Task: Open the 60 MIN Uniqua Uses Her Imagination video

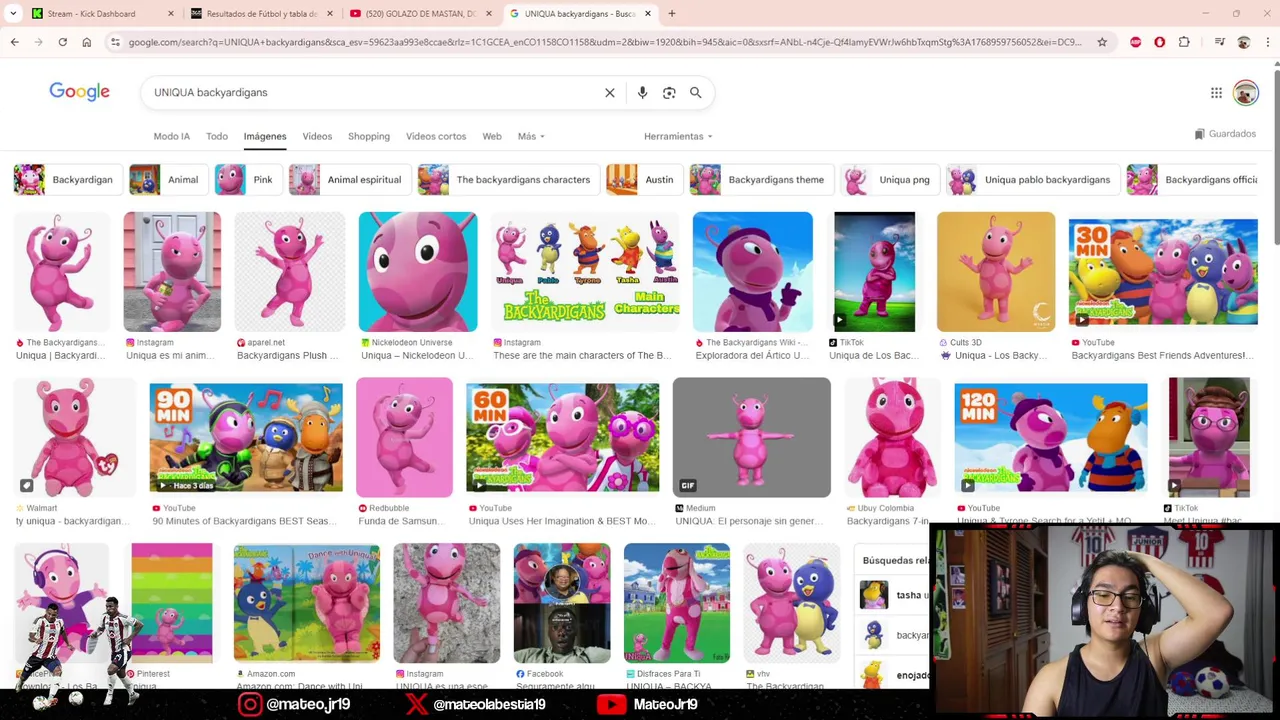Action: (x=562, y=437)
